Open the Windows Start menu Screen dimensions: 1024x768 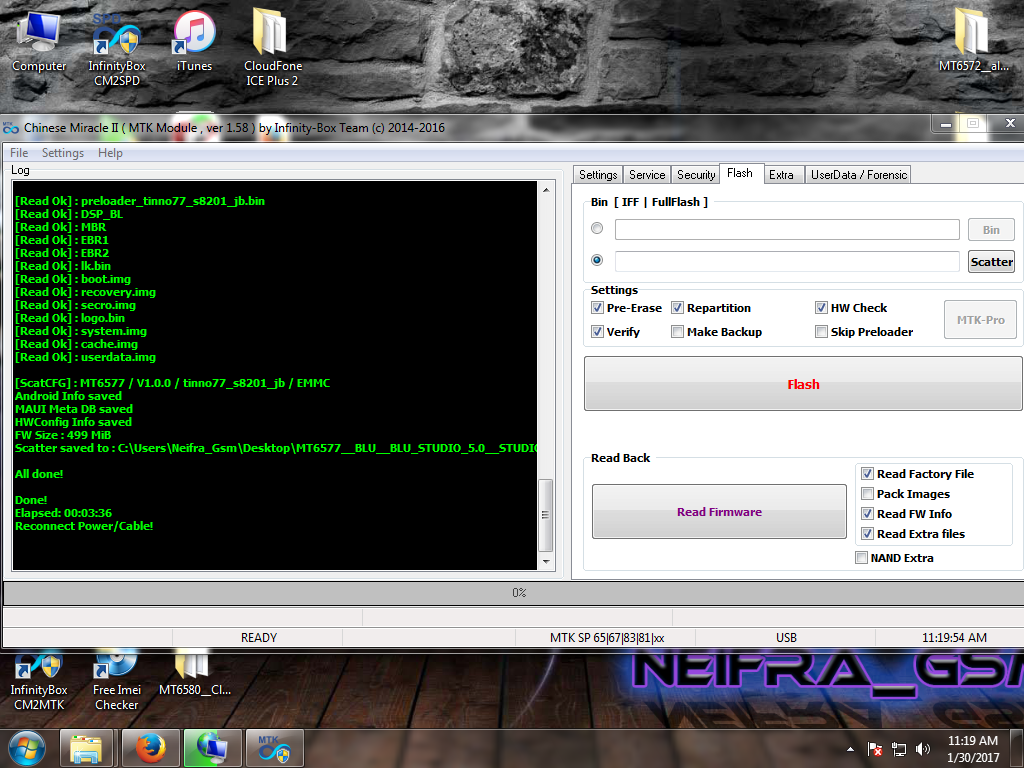[27, 748]
